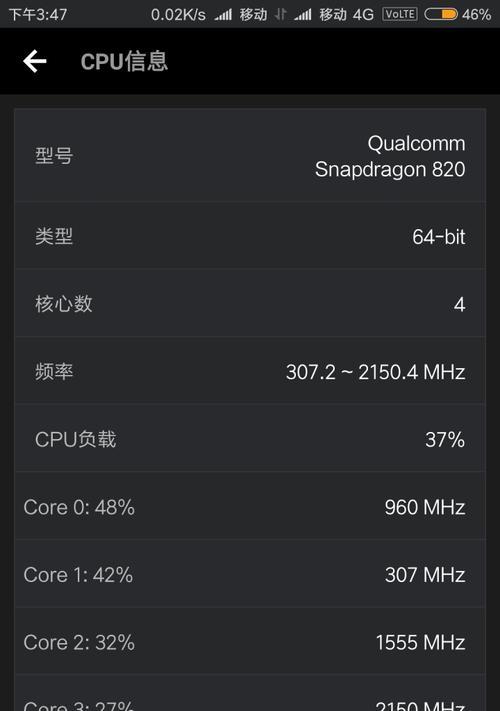Tap the Core 0: 48% entry

[79, 507]
